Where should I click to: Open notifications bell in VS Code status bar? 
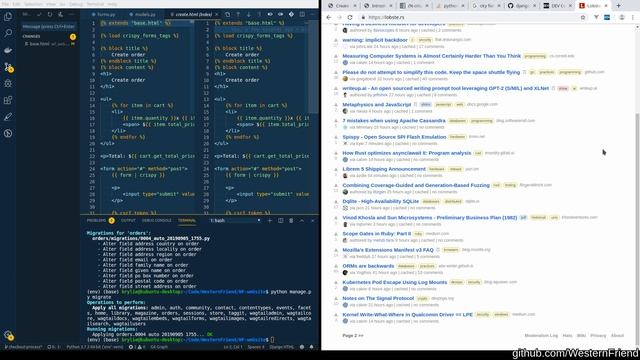tap(311, 347)
